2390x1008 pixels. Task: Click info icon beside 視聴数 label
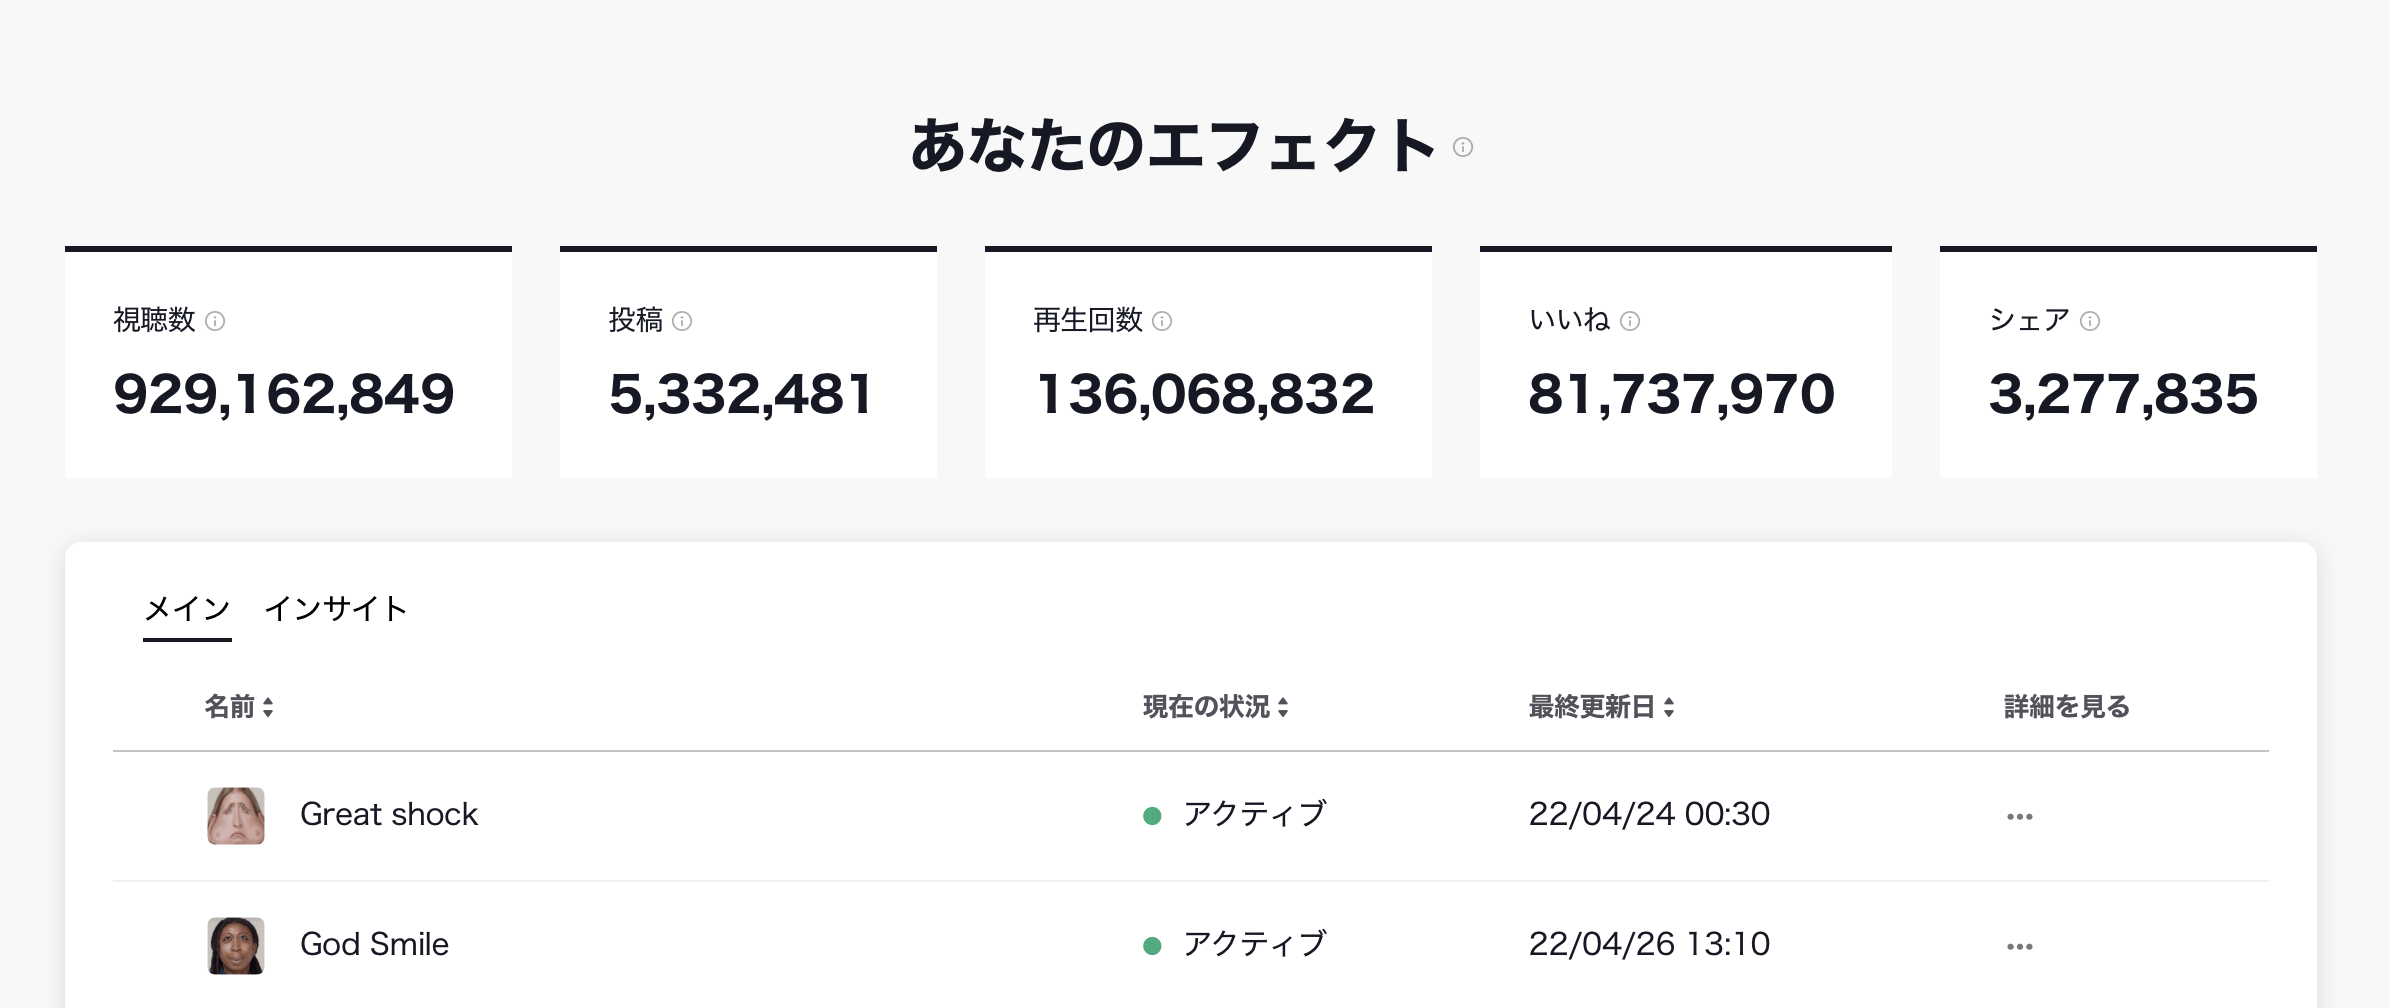[x=215, y=321]
